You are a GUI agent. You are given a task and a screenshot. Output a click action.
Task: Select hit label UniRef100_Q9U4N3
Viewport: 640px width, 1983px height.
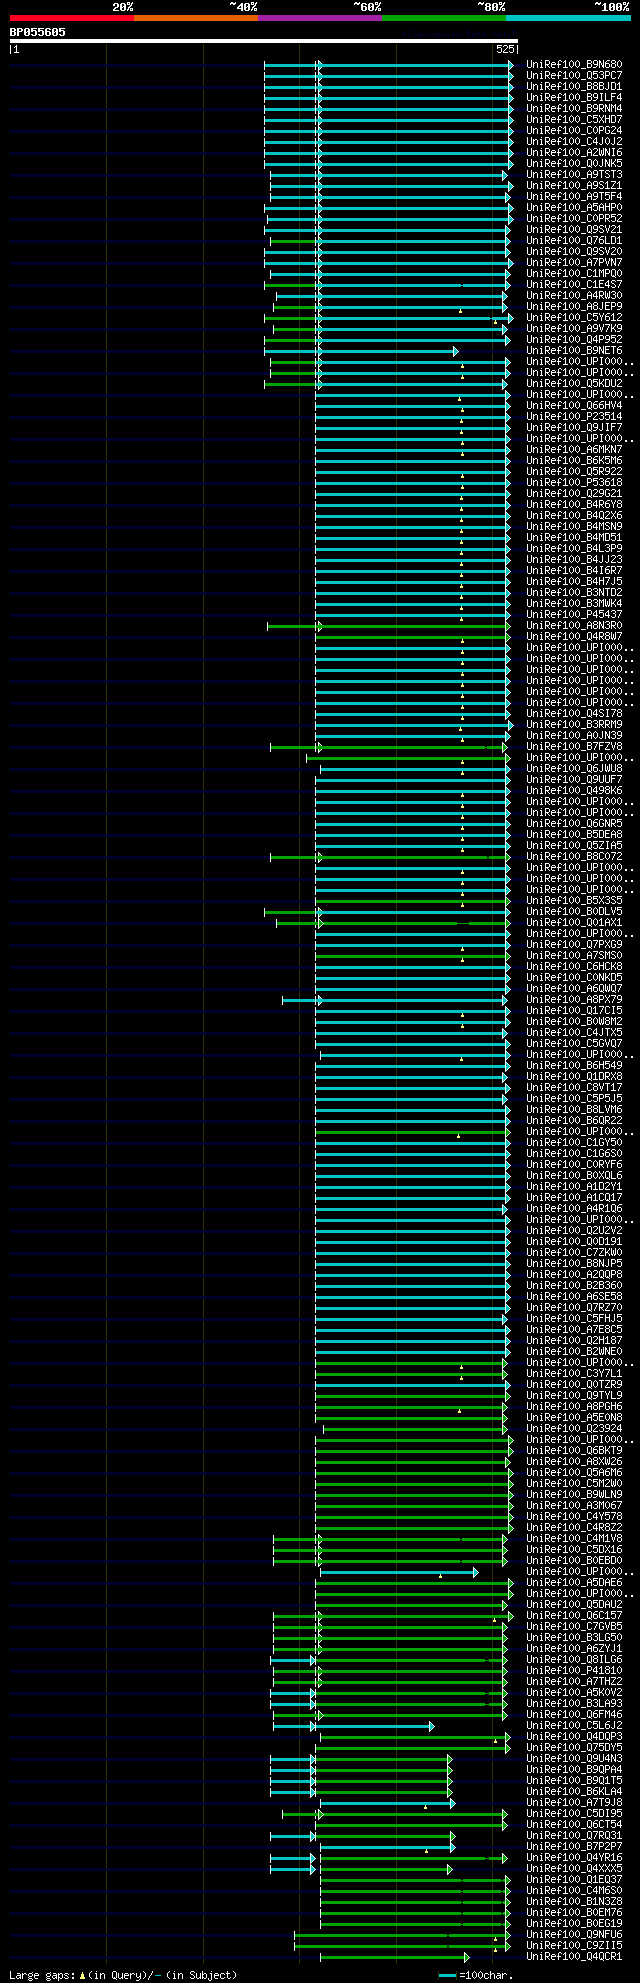pyautogui.click(x=574, y=1758)
